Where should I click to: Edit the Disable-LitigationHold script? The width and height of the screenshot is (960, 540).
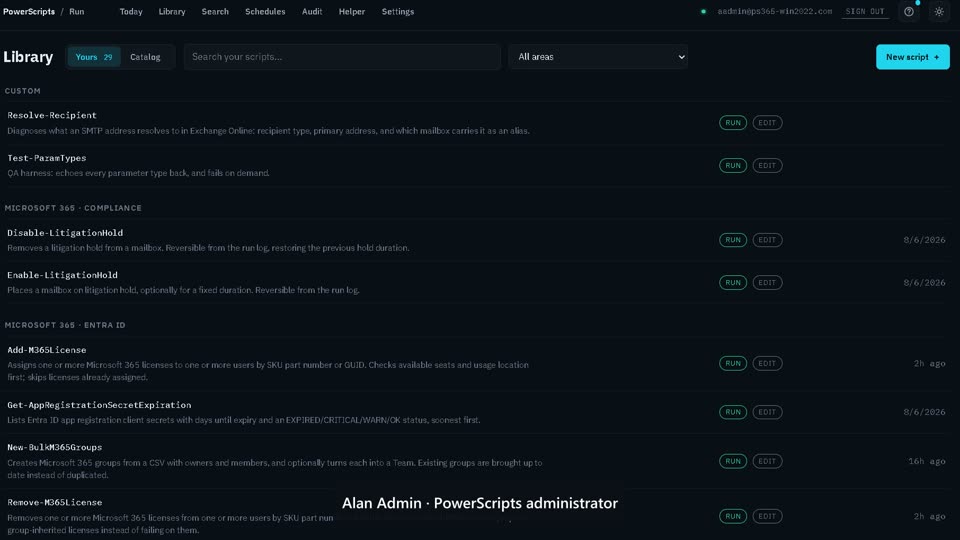(x=767, y=240)
